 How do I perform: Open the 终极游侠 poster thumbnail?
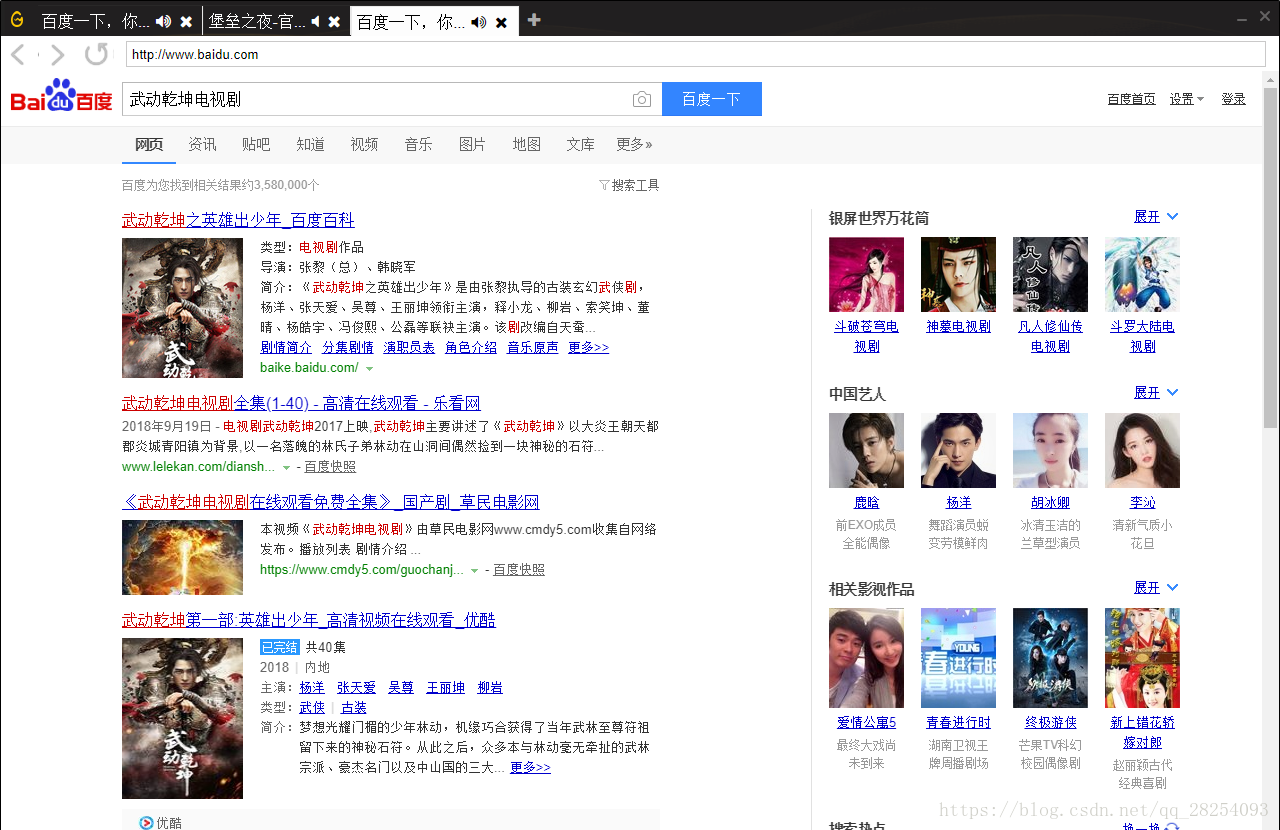click(x=1050, y=658)
